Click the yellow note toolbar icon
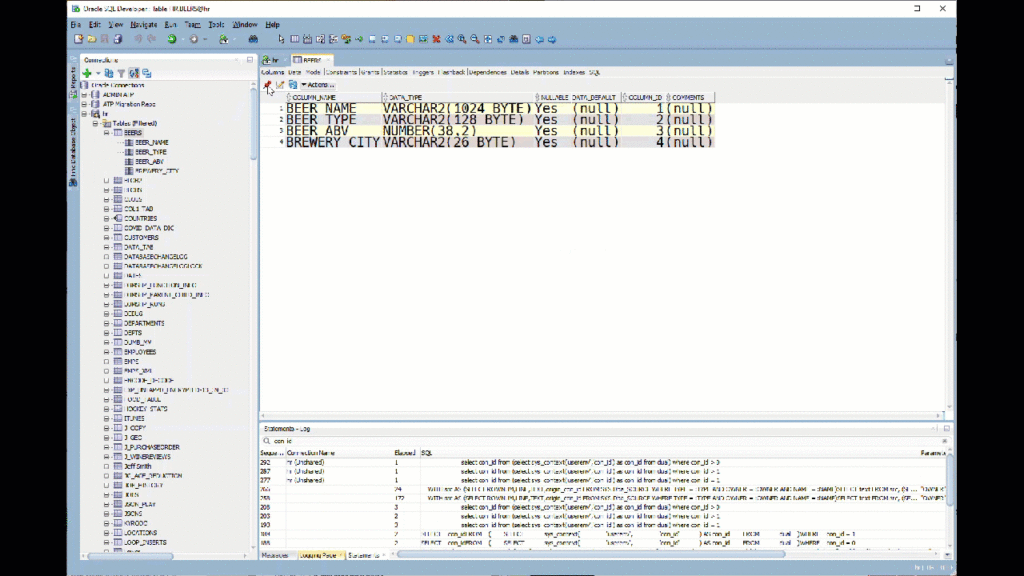 click(x=410, y=39)
